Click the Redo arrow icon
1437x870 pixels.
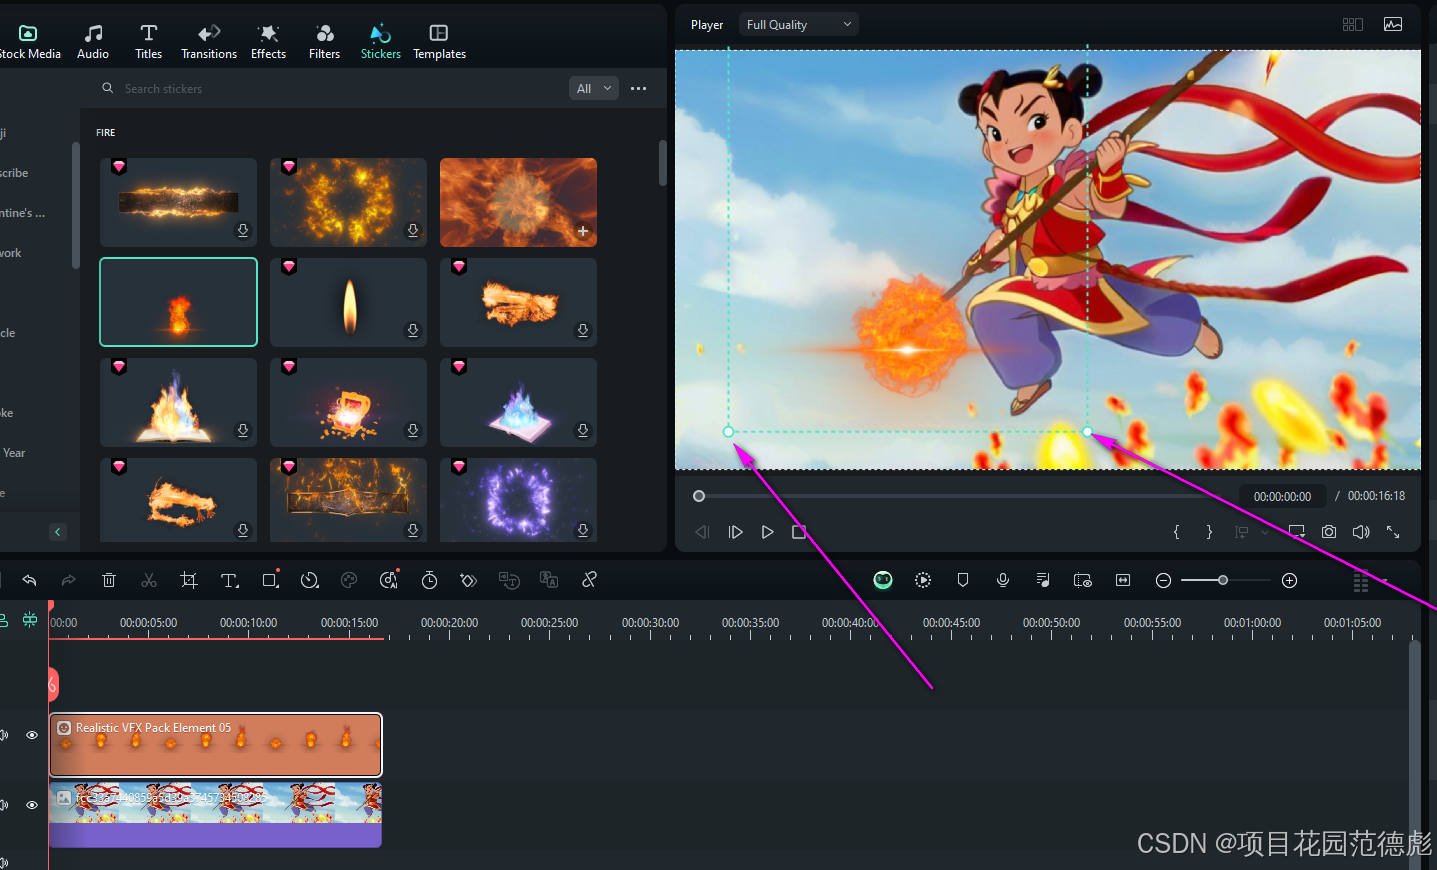(x=69, y=580)
